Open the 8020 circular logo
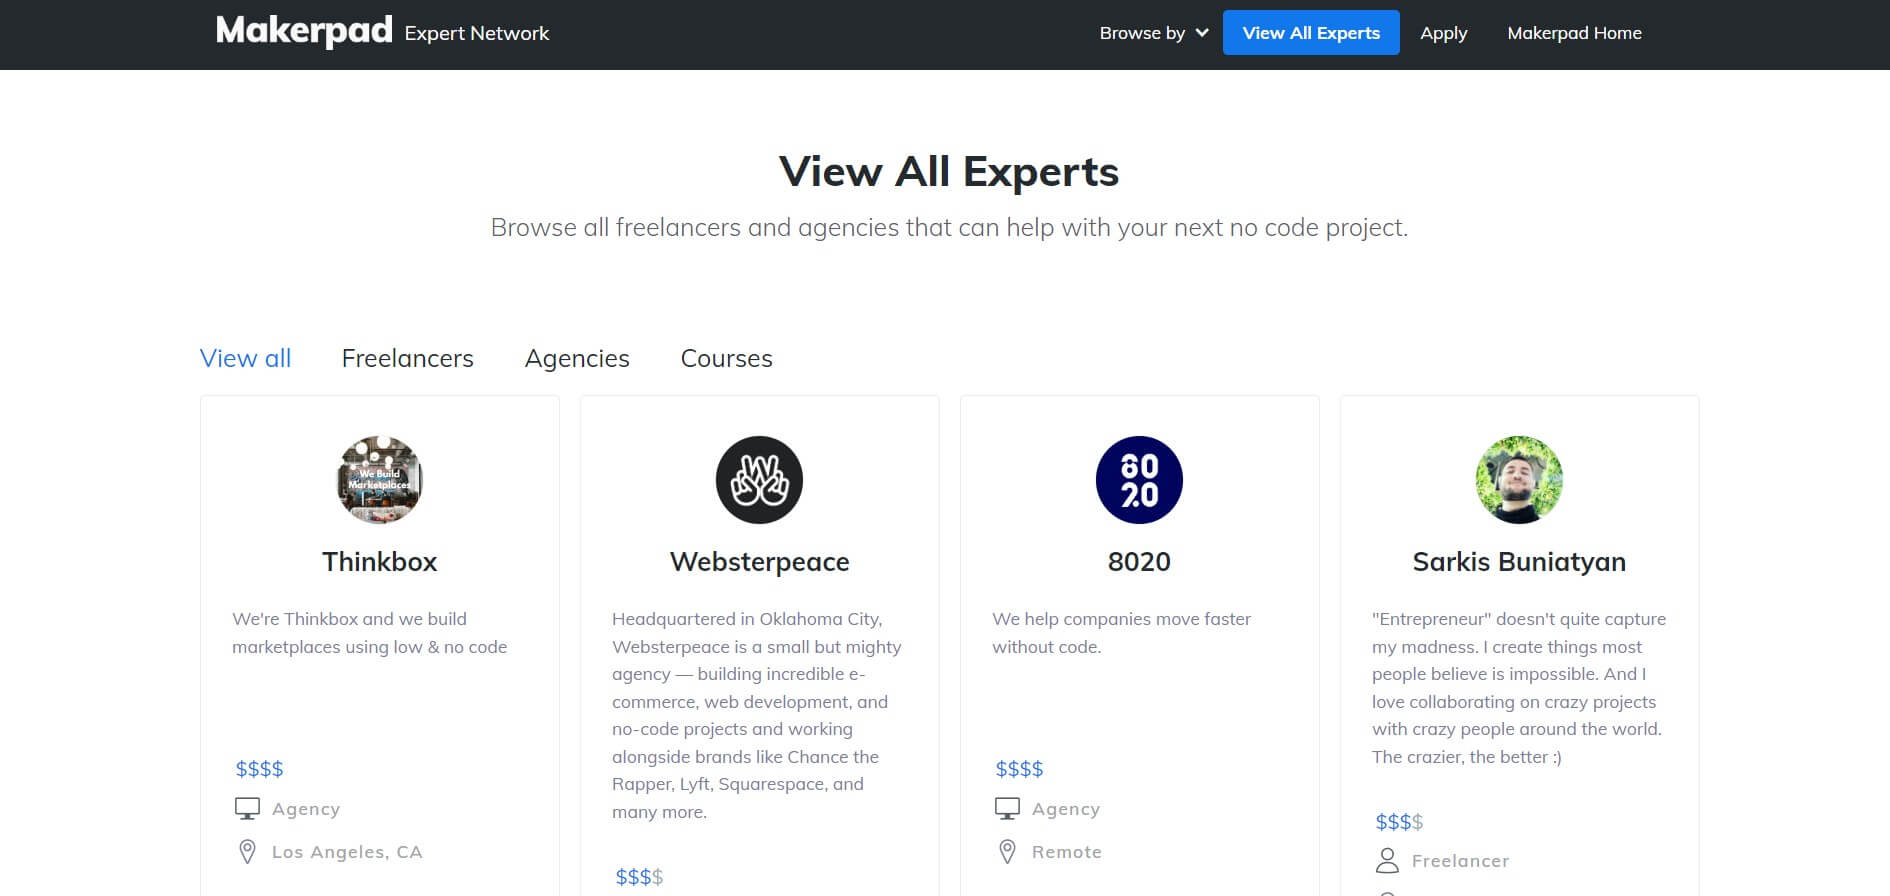Viewport: 1890px width, 896px height. point(1140,480)
